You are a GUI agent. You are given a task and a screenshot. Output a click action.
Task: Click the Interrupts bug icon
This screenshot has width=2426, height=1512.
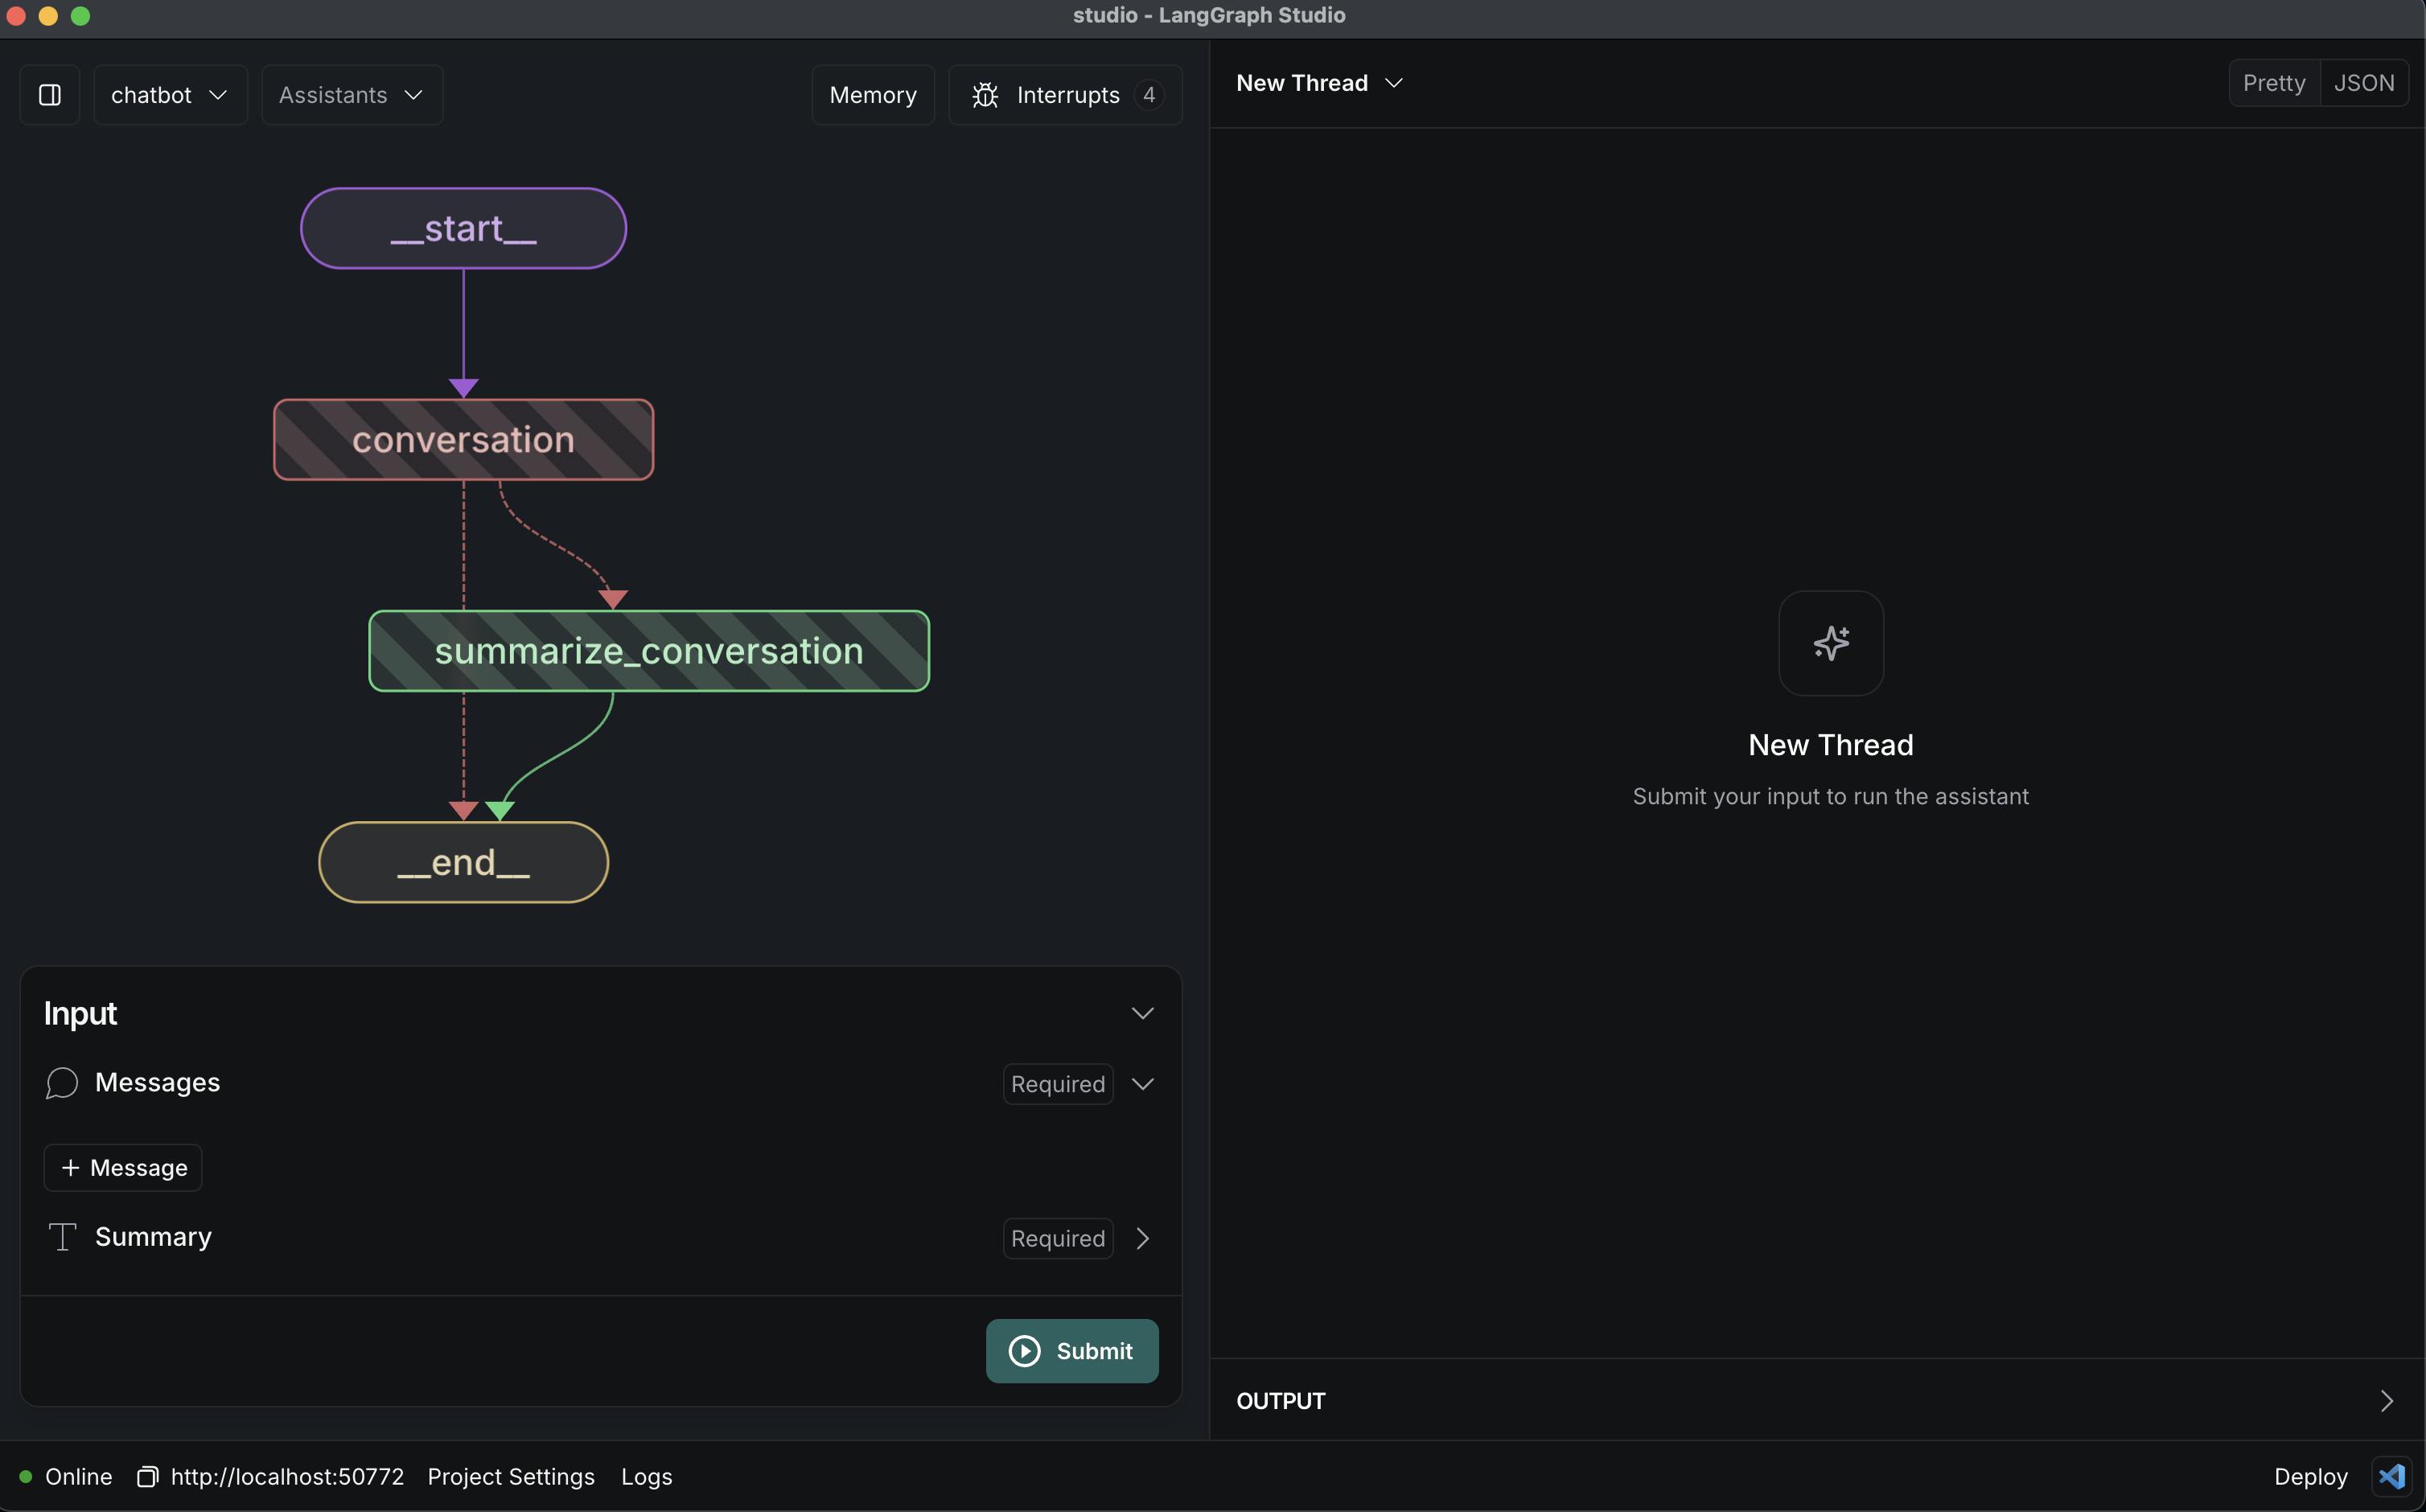pos(985,95)
